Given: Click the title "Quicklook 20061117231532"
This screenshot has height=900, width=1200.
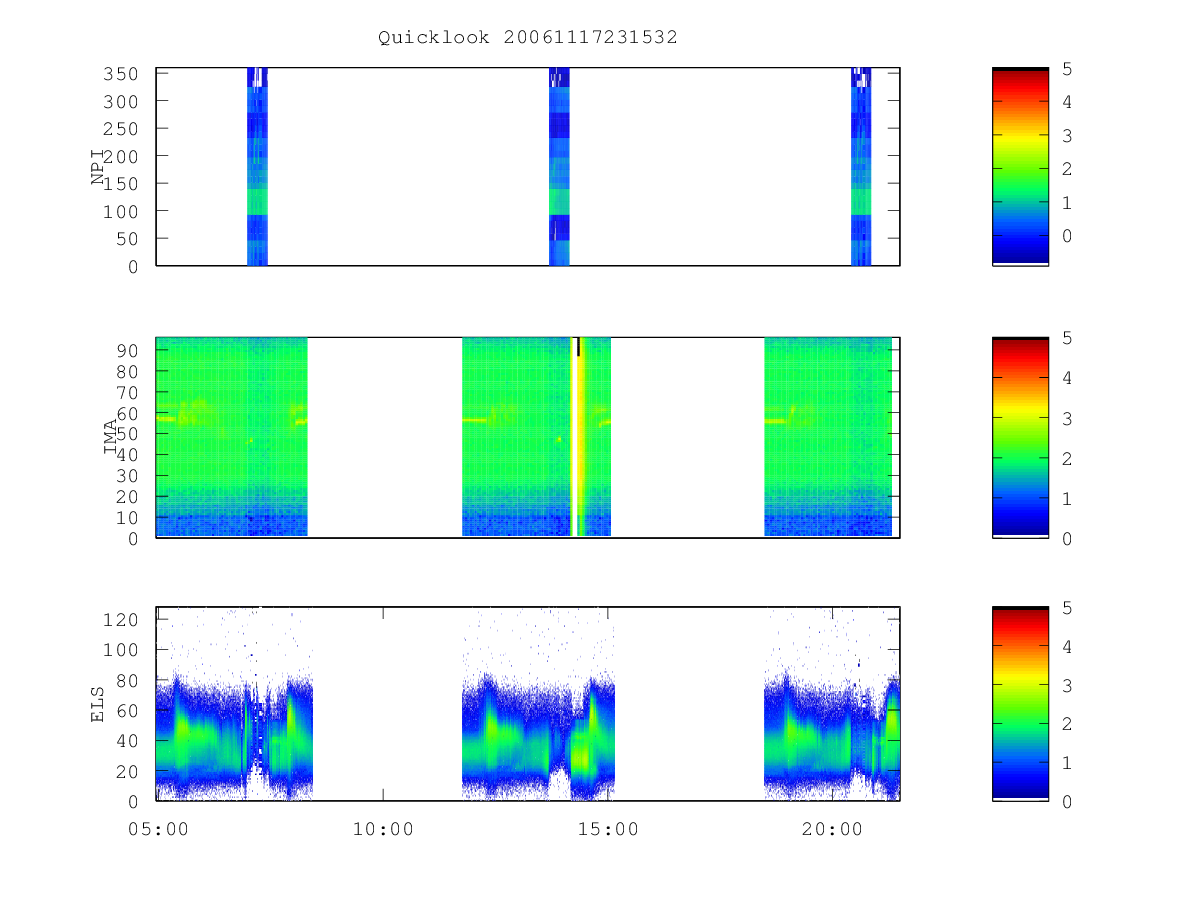Looking at the screenshot, I should pyautogui.click(x=528, y=38).
